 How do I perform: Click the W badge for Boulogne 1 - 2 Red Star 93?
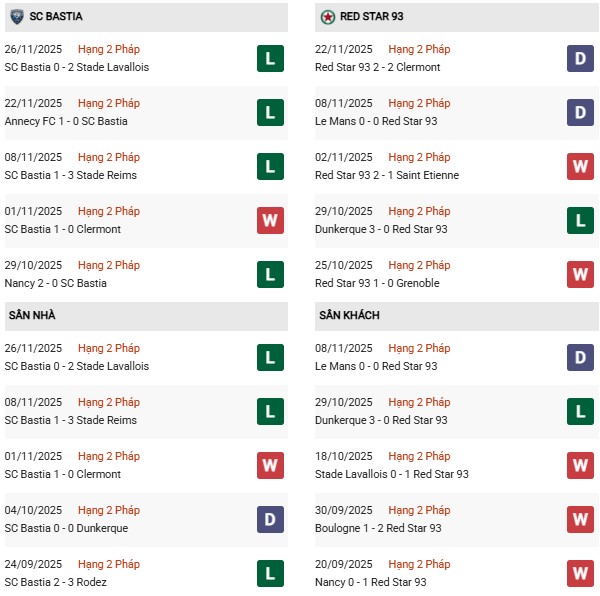coord(580,520)
